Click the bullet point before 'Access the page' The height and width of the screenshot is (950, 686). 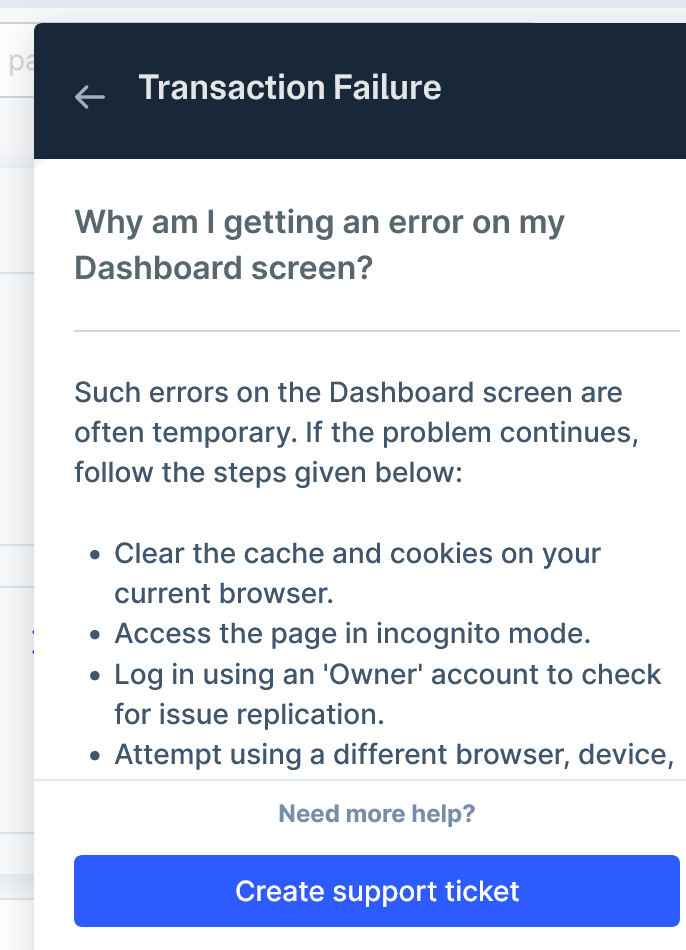point(95,635)
